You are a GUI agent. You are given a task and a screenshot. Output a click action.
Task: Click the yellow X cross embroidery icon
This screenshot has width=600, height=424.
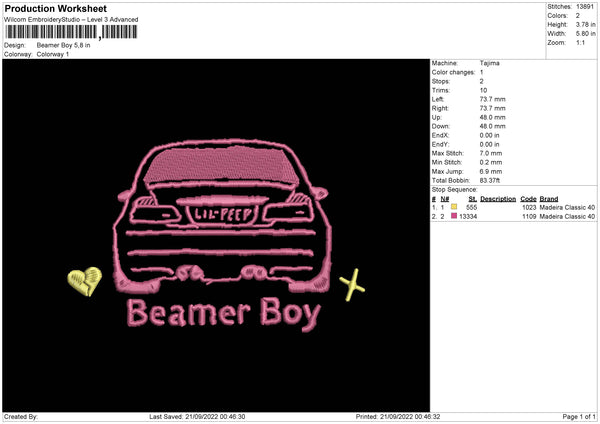[351, 287]
